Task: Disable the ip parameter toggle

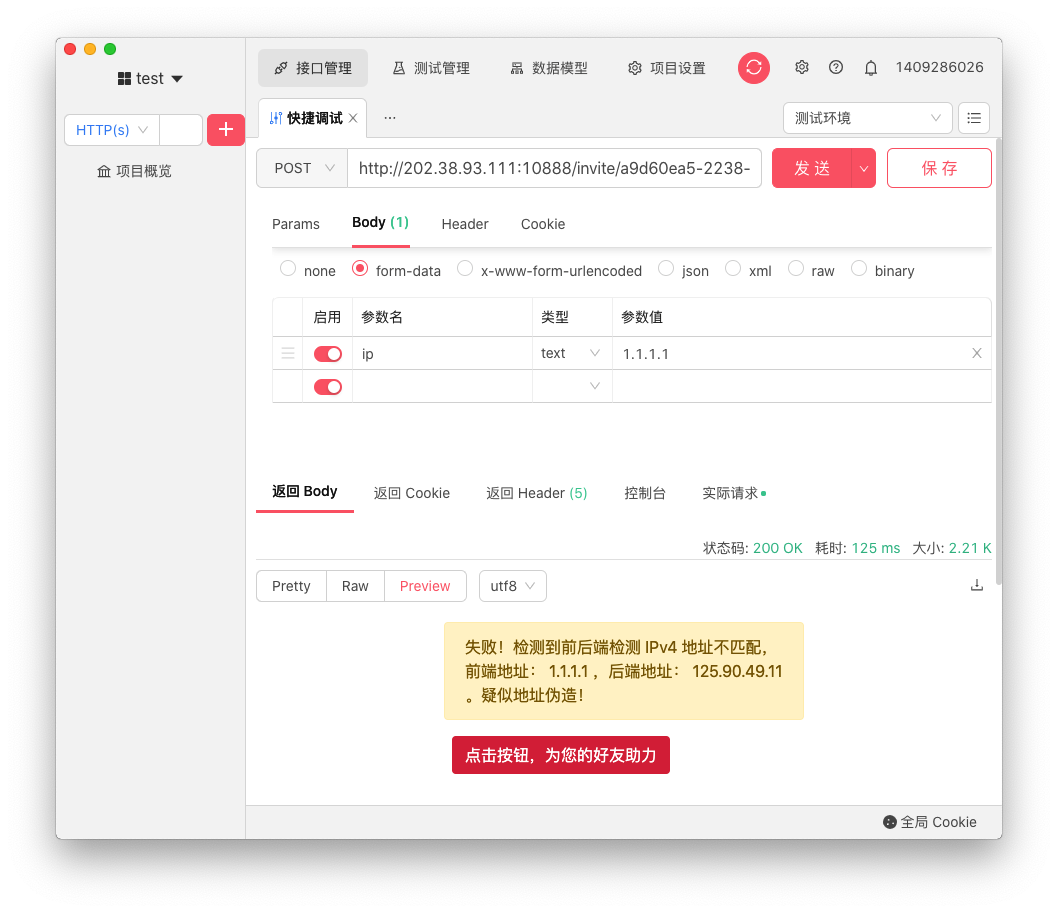Action: click(328, 354)
